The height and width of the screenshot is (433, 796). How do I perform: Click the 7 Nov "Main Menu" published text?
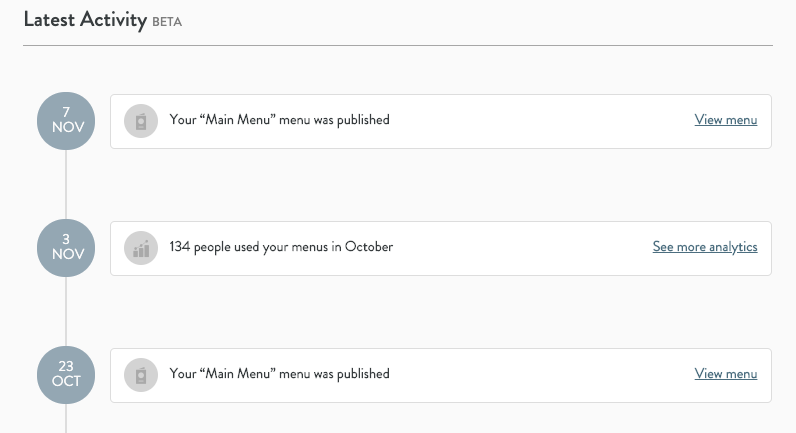(x=279, y=120)
